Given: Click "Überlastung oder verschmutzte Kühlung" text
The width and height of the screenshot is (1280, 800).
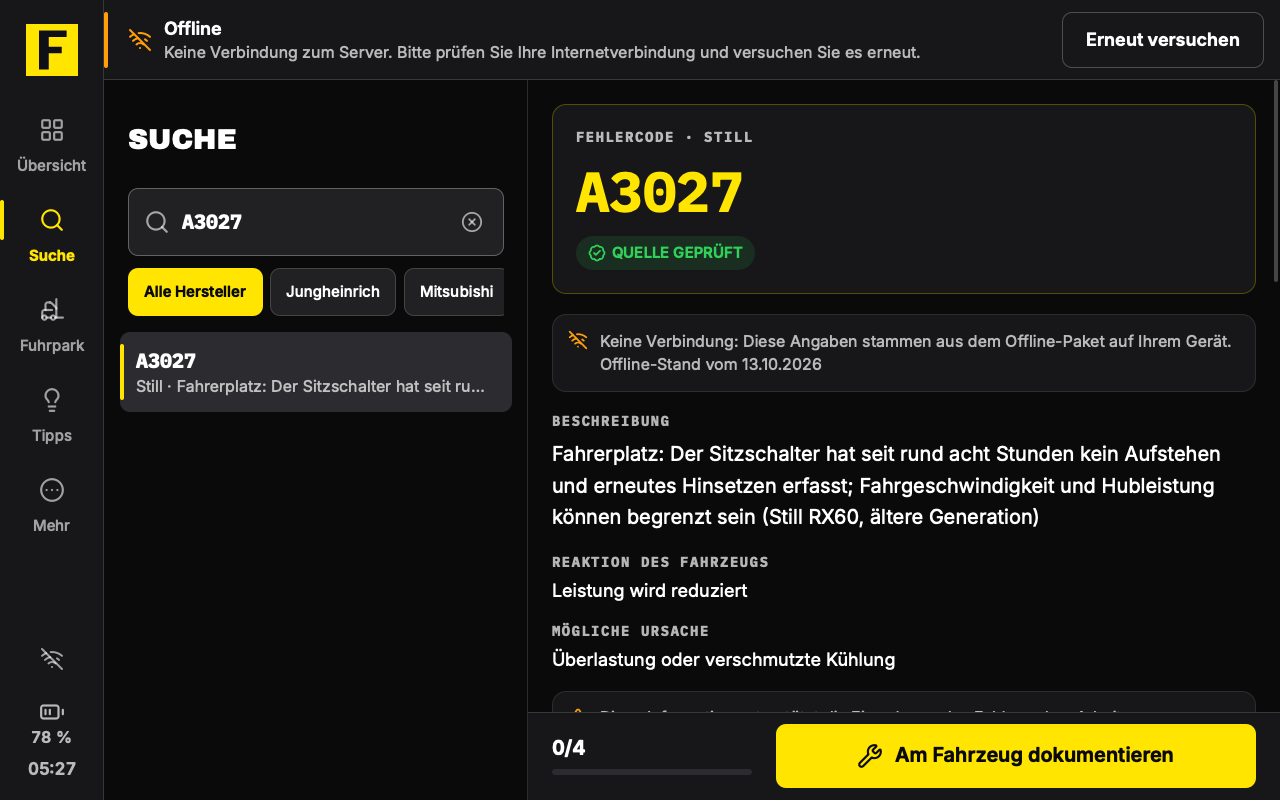Looking at the screenshot, I should click(724, 660).
